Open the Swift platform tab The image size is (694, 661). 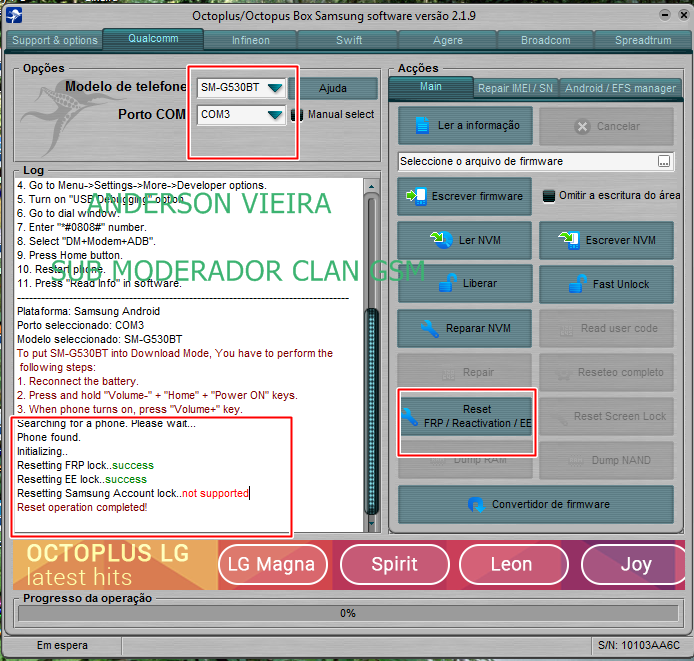pyautogui.click(x=349, y=40)
